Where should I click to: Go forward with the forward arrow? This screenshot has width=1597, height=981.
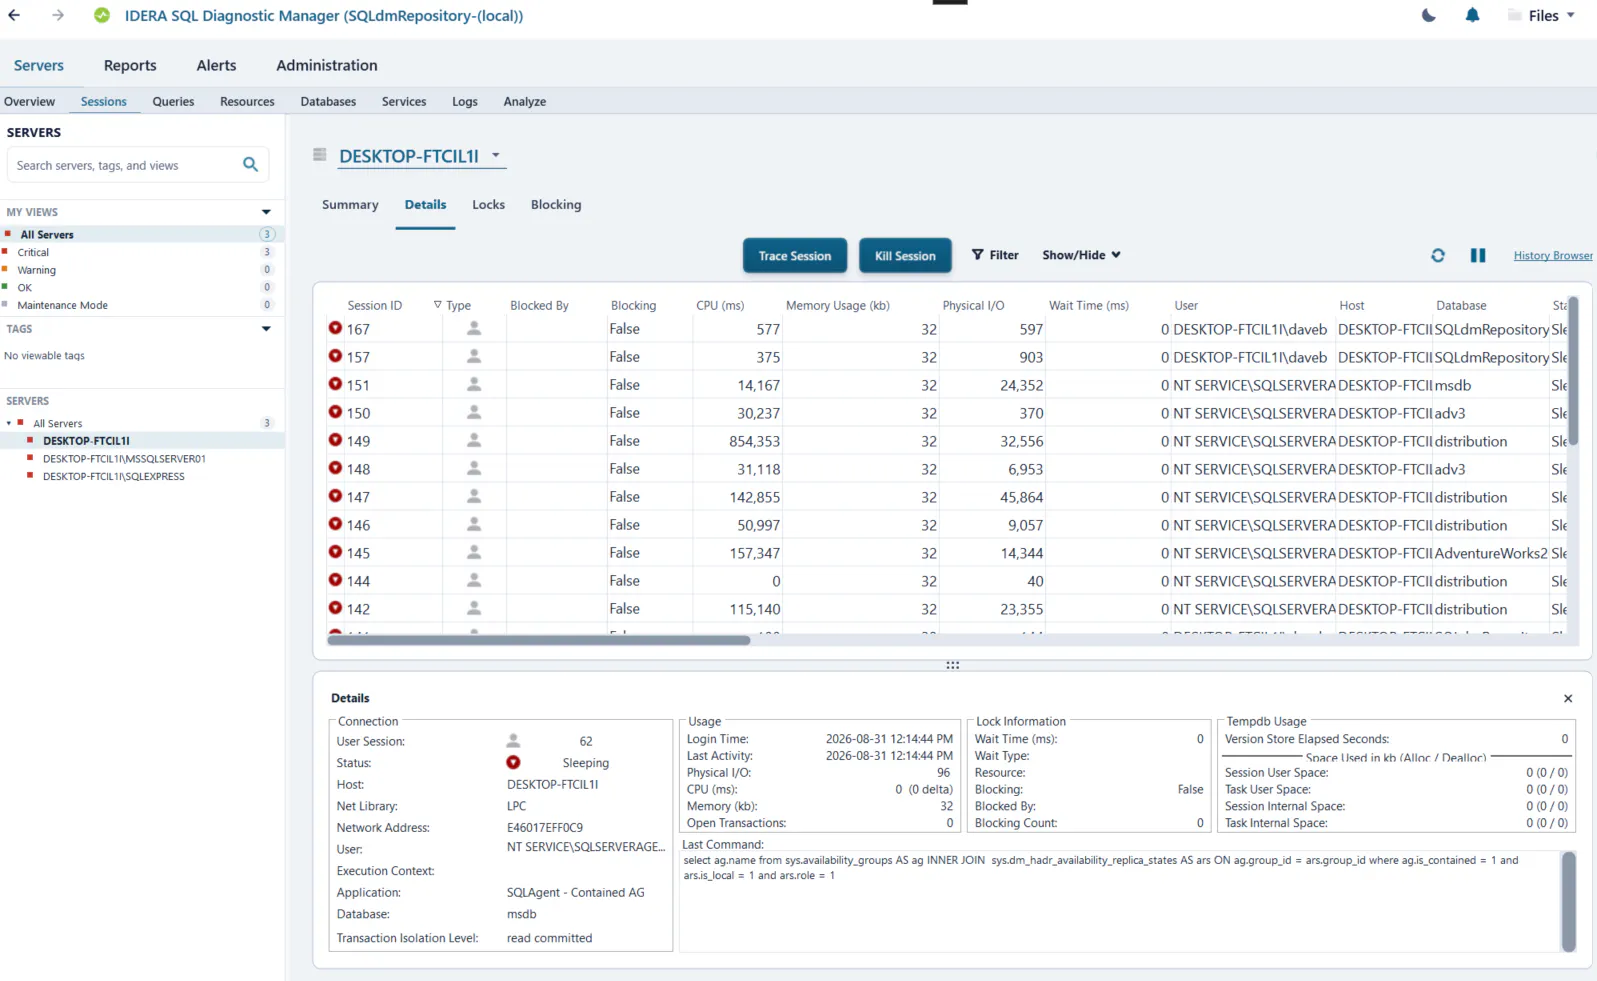tap(58, 16)
